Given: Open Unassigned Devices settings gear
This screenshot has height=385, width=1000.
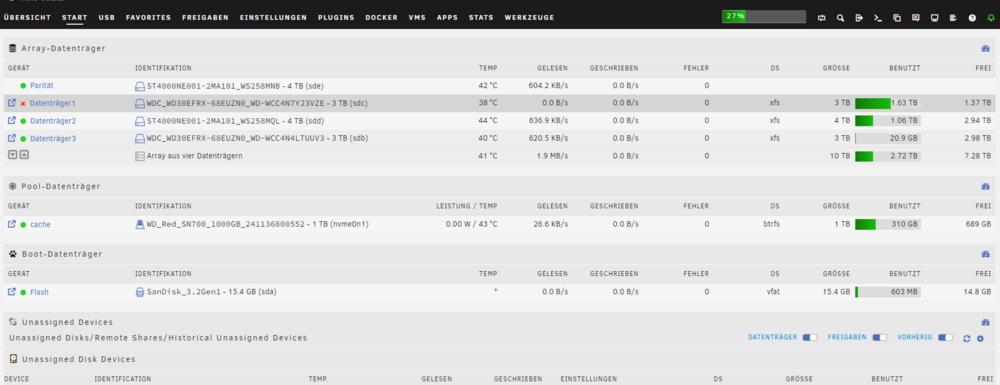Looking at the screenshot, I should [980, 338].
